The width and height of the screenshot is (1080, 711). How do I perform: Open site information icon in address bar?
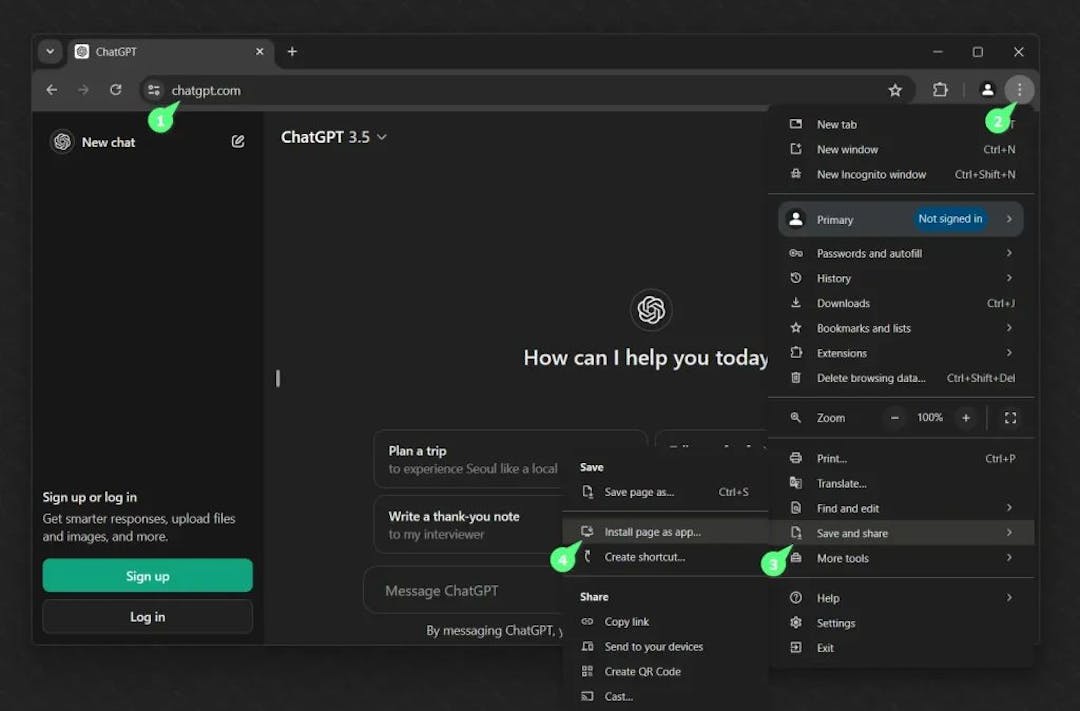tap(154, 90)
